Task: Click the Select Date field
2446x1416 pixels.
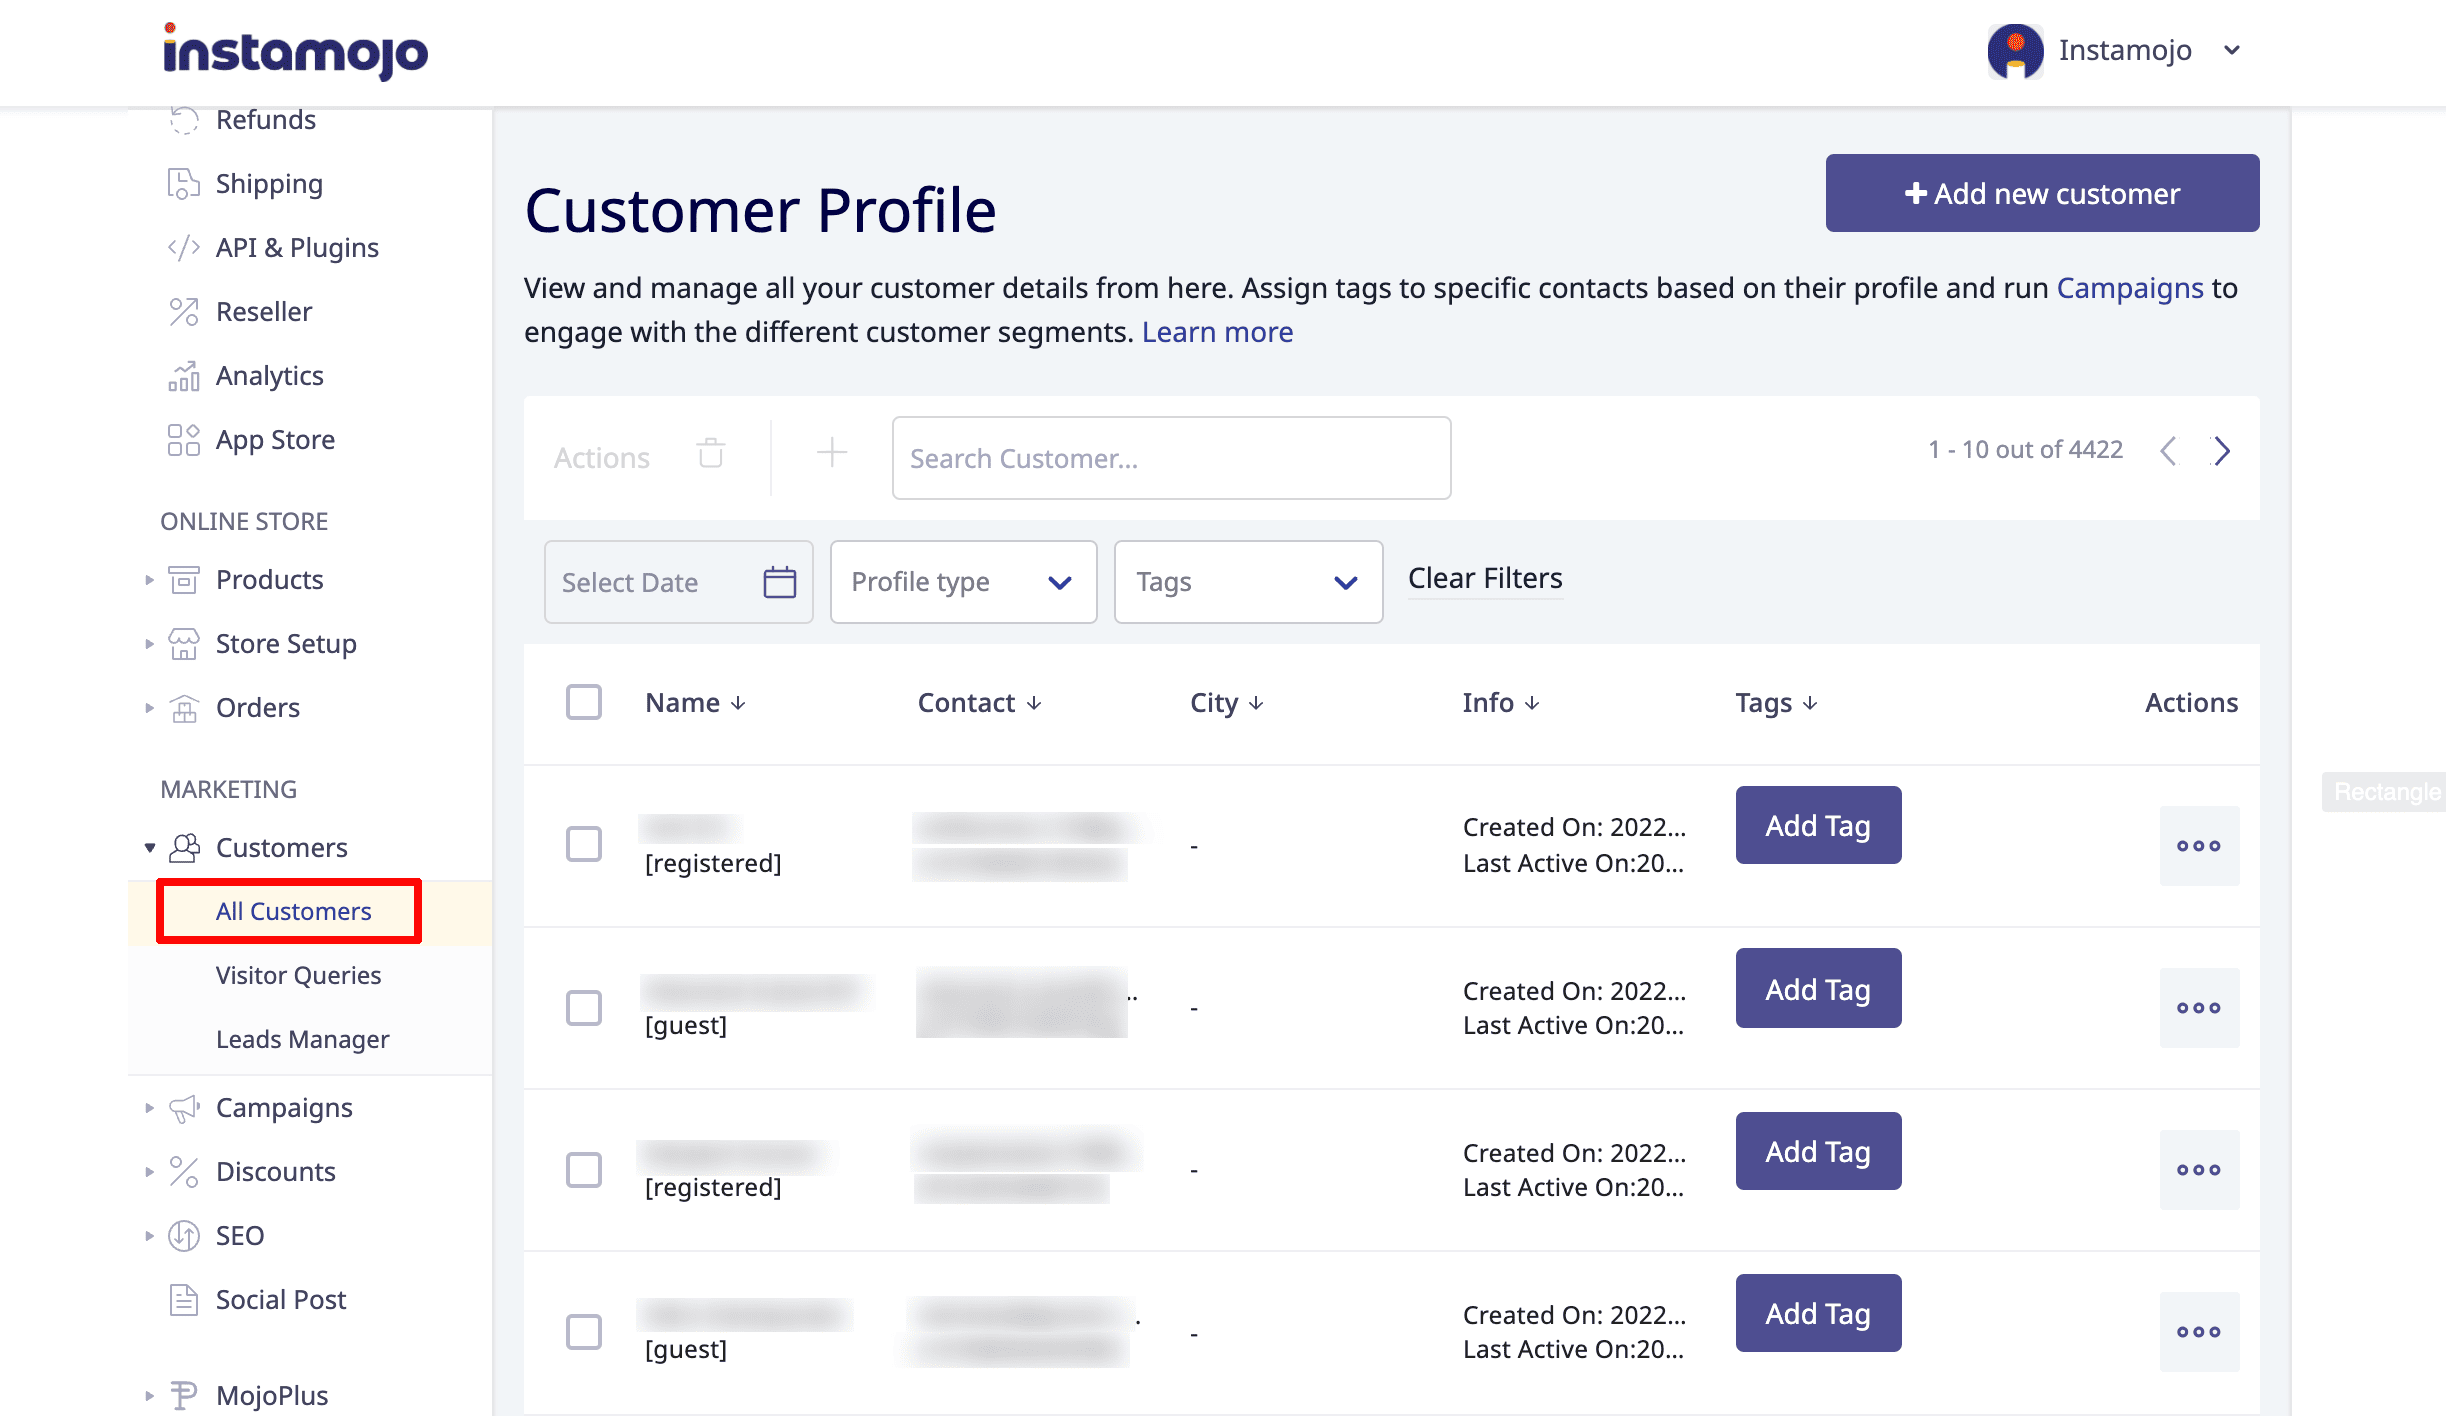Action: (x=678, y=582)
